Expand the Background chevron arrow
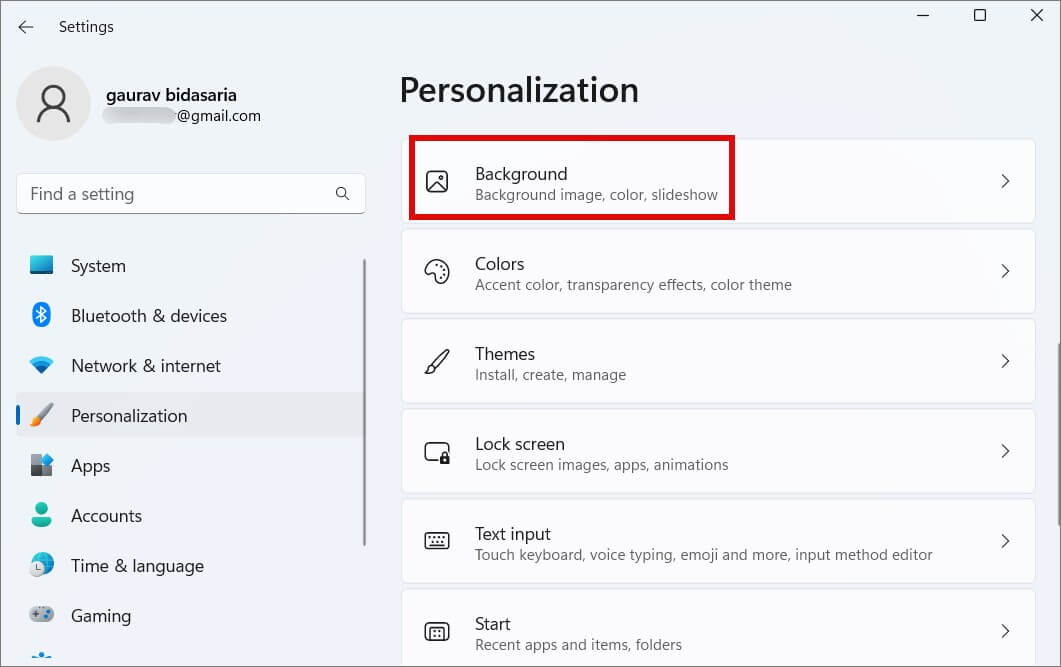 click(x=1005, y=181)
